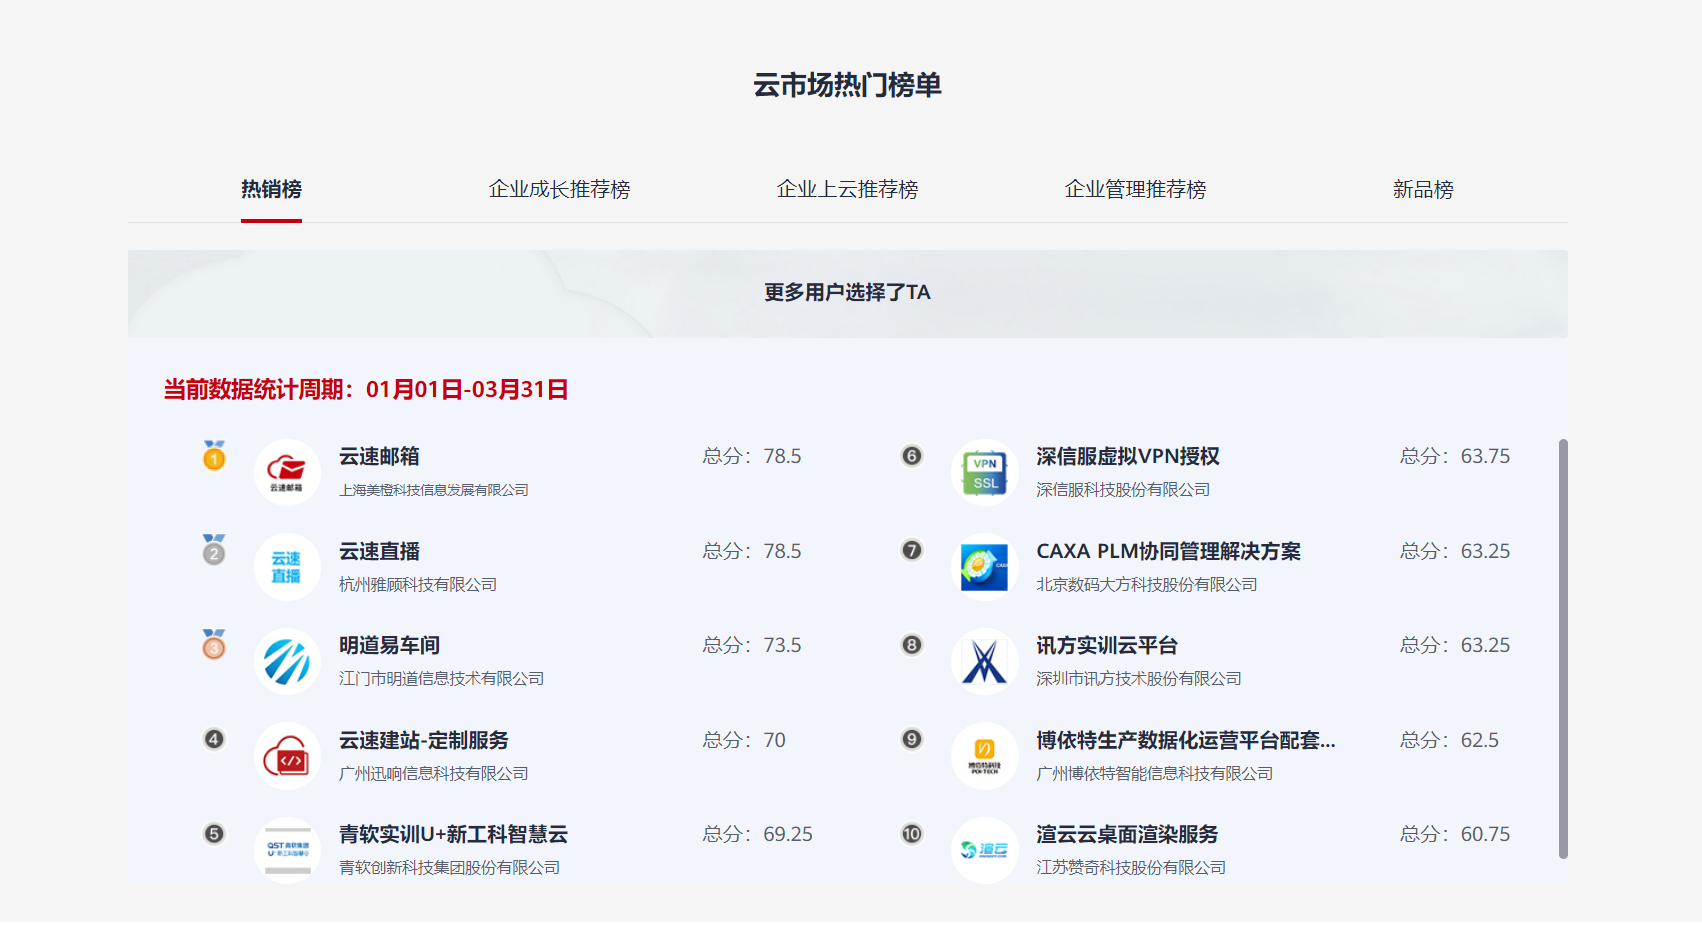This screenshot has height=925, width=1702.
Task: Click the 总分 62.5 score
Action: (x=1450, y=740)
